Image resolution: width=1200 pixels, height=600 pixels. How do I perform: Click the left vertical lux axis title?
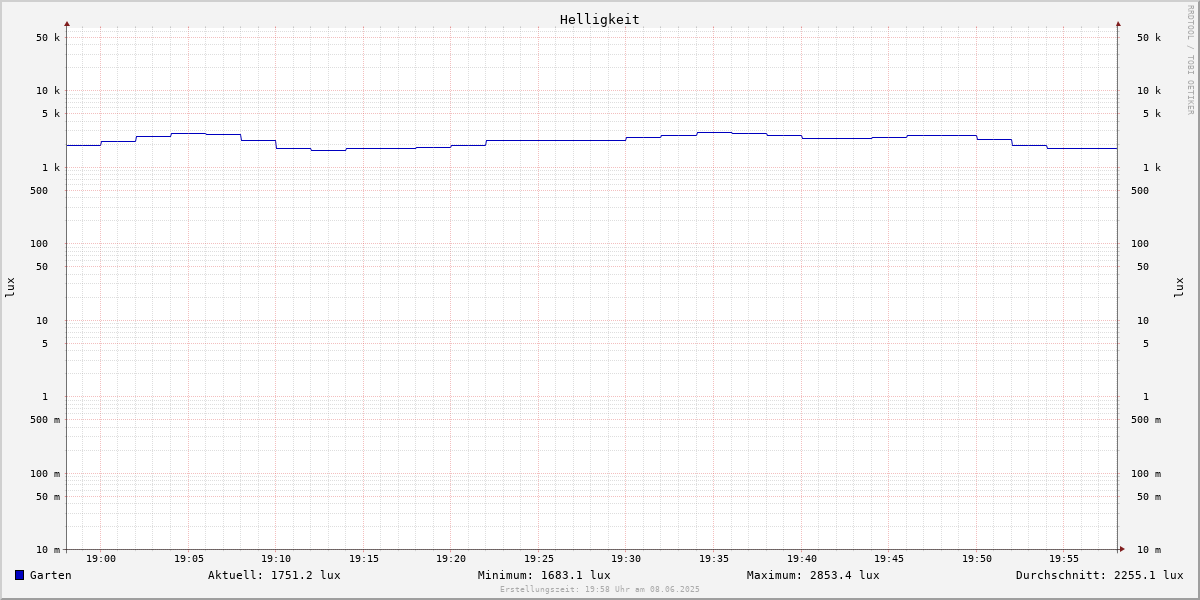pyautogui.click(x=10, y=287)
